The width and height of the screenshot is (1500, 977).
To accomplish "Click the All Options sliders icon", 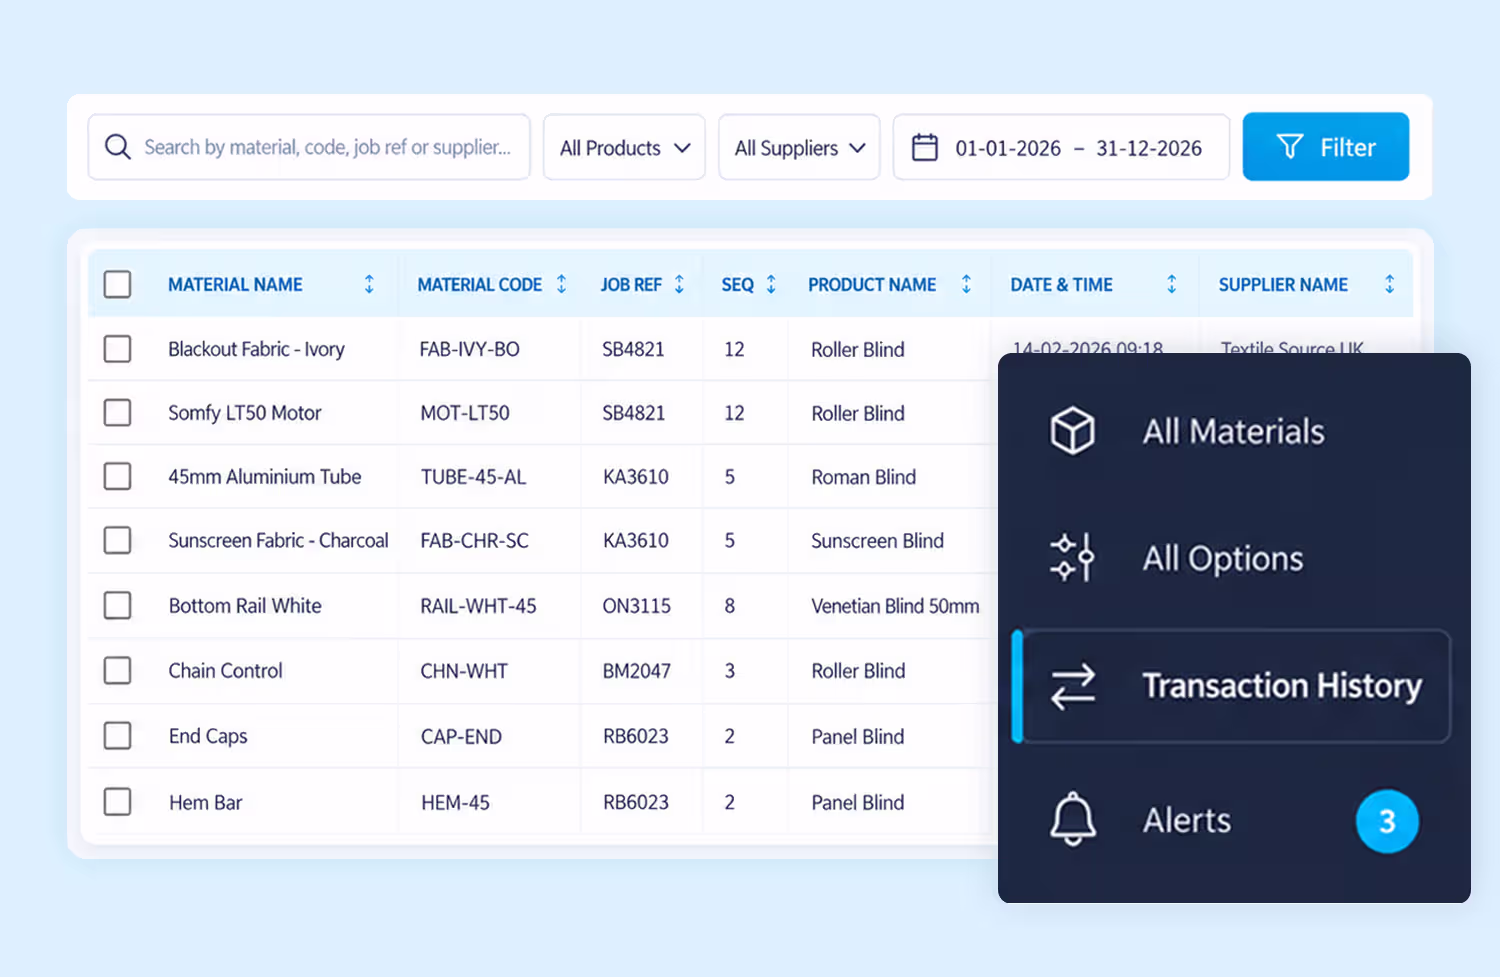I will tap(1072, 558).
